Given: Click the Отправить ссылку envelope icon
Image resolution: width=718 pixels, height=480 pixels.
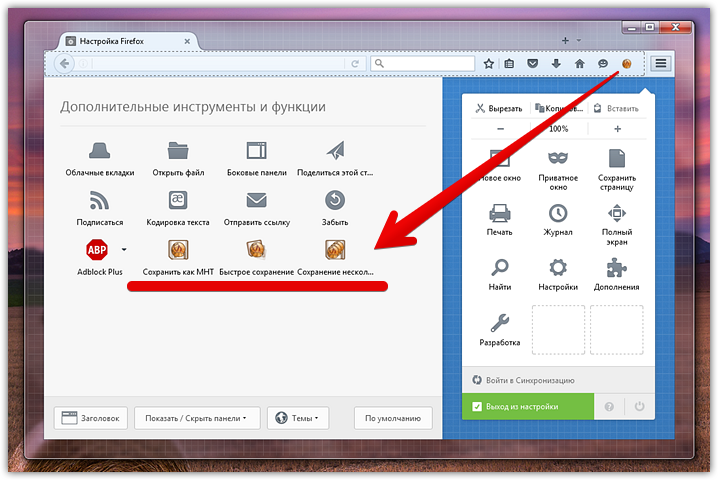Looking at the screenshot, I should click(x=256, y=200).
